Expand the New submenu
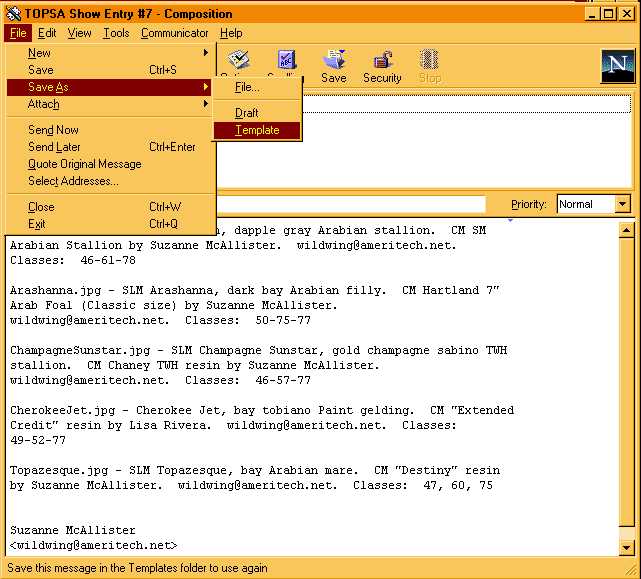The image size is (641, 579). point(109,53)
